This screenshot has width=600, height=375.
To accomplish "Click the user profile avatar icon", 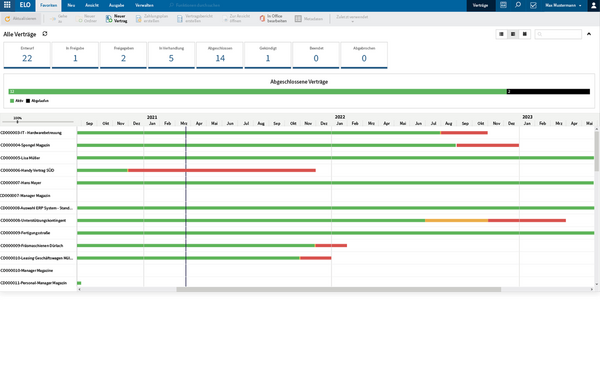I will [x=593, y=5].
